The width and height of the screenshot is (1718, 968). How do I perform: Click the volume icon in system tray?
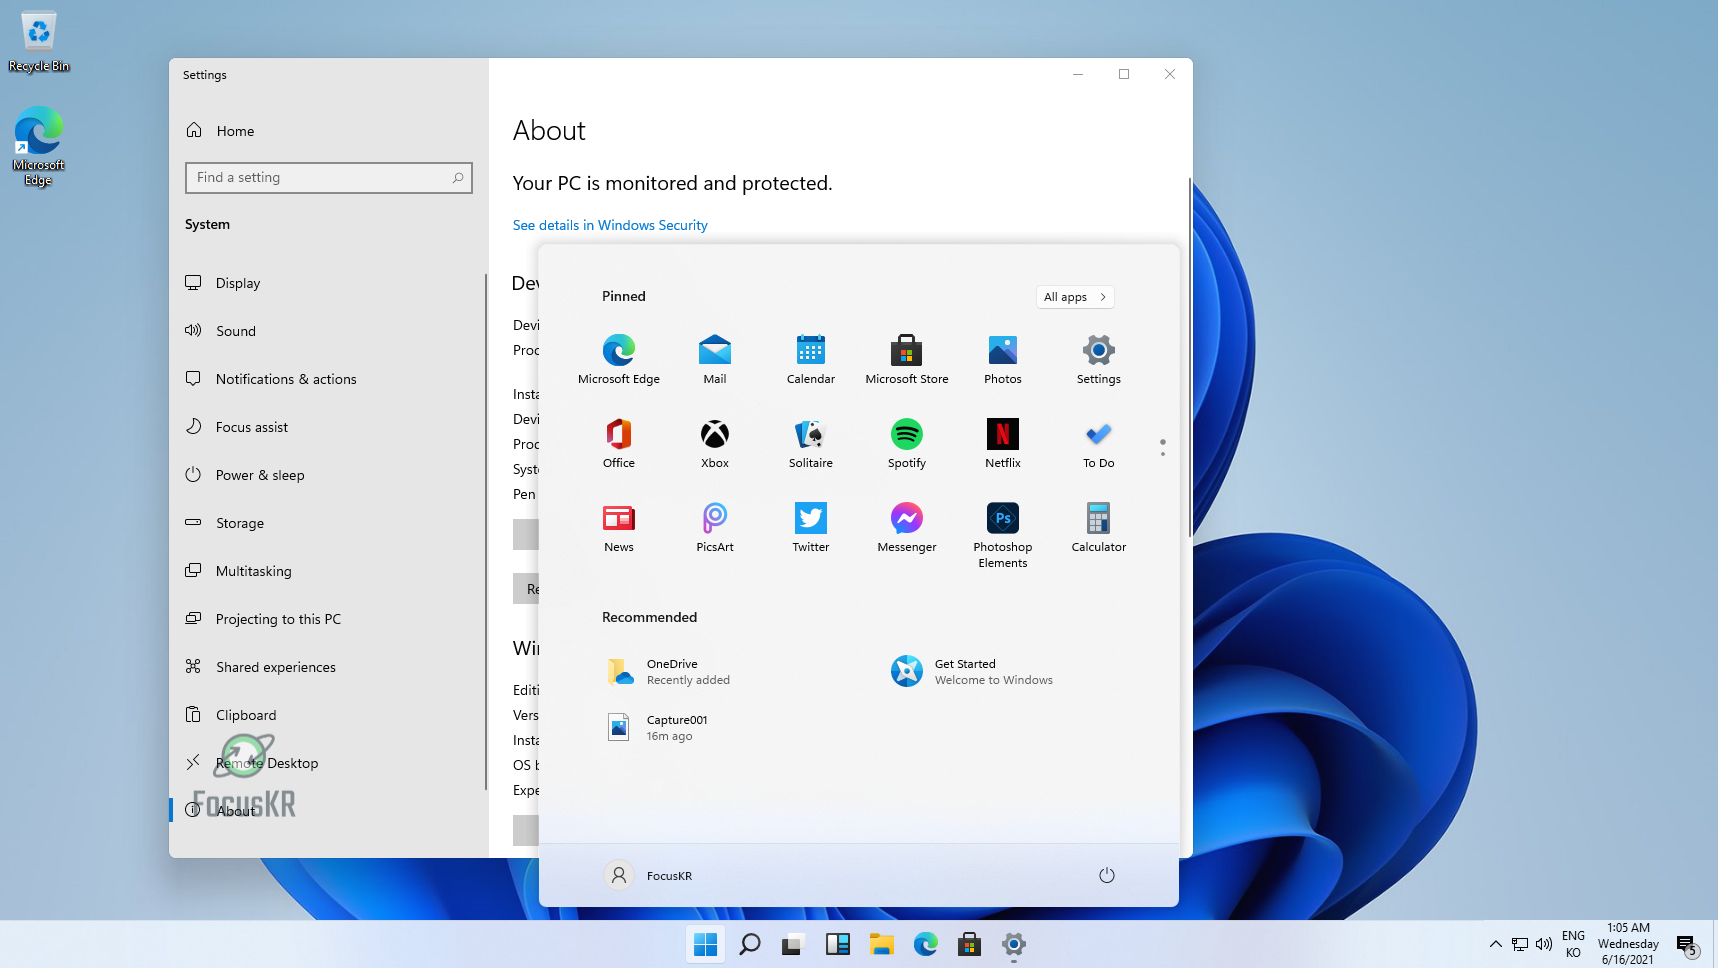click(x=1544, y=944)
